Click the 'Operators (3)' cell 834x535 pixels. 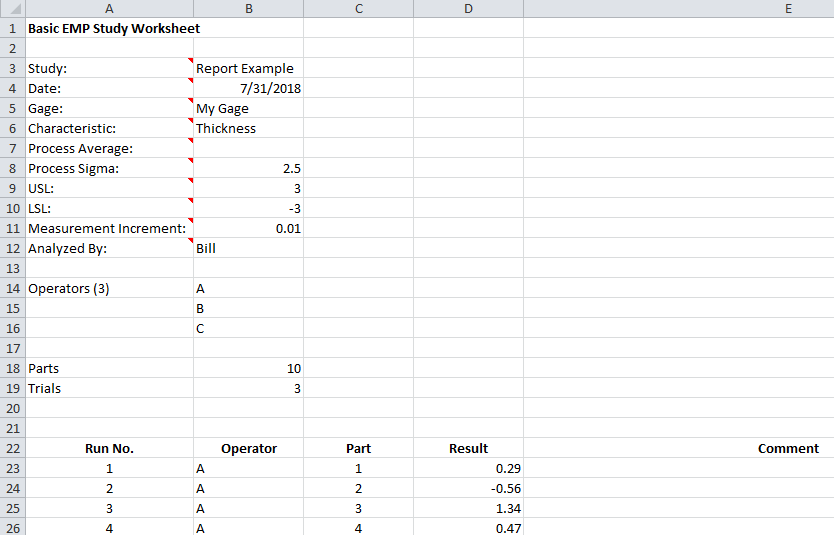click(110, 288)
